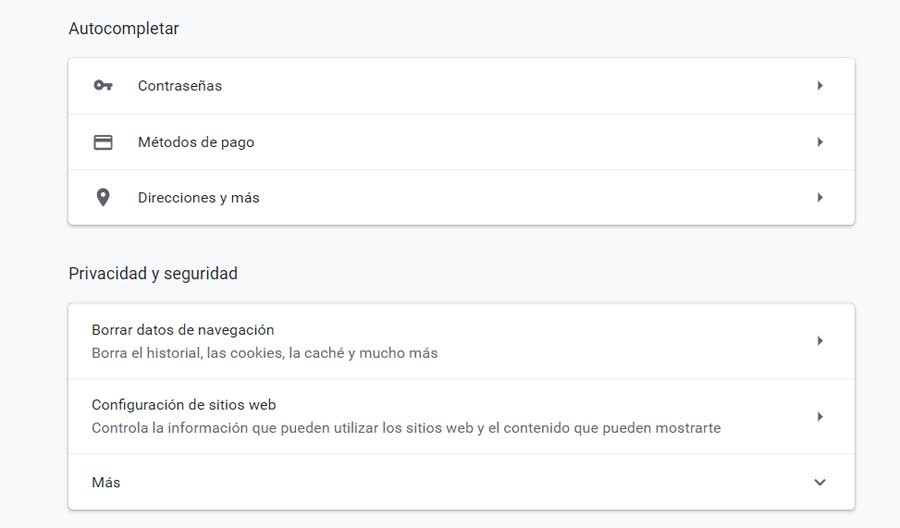Select the Métodos de pago entry
The width and height of the screenshot is (900, 528).
coord(196,142)
